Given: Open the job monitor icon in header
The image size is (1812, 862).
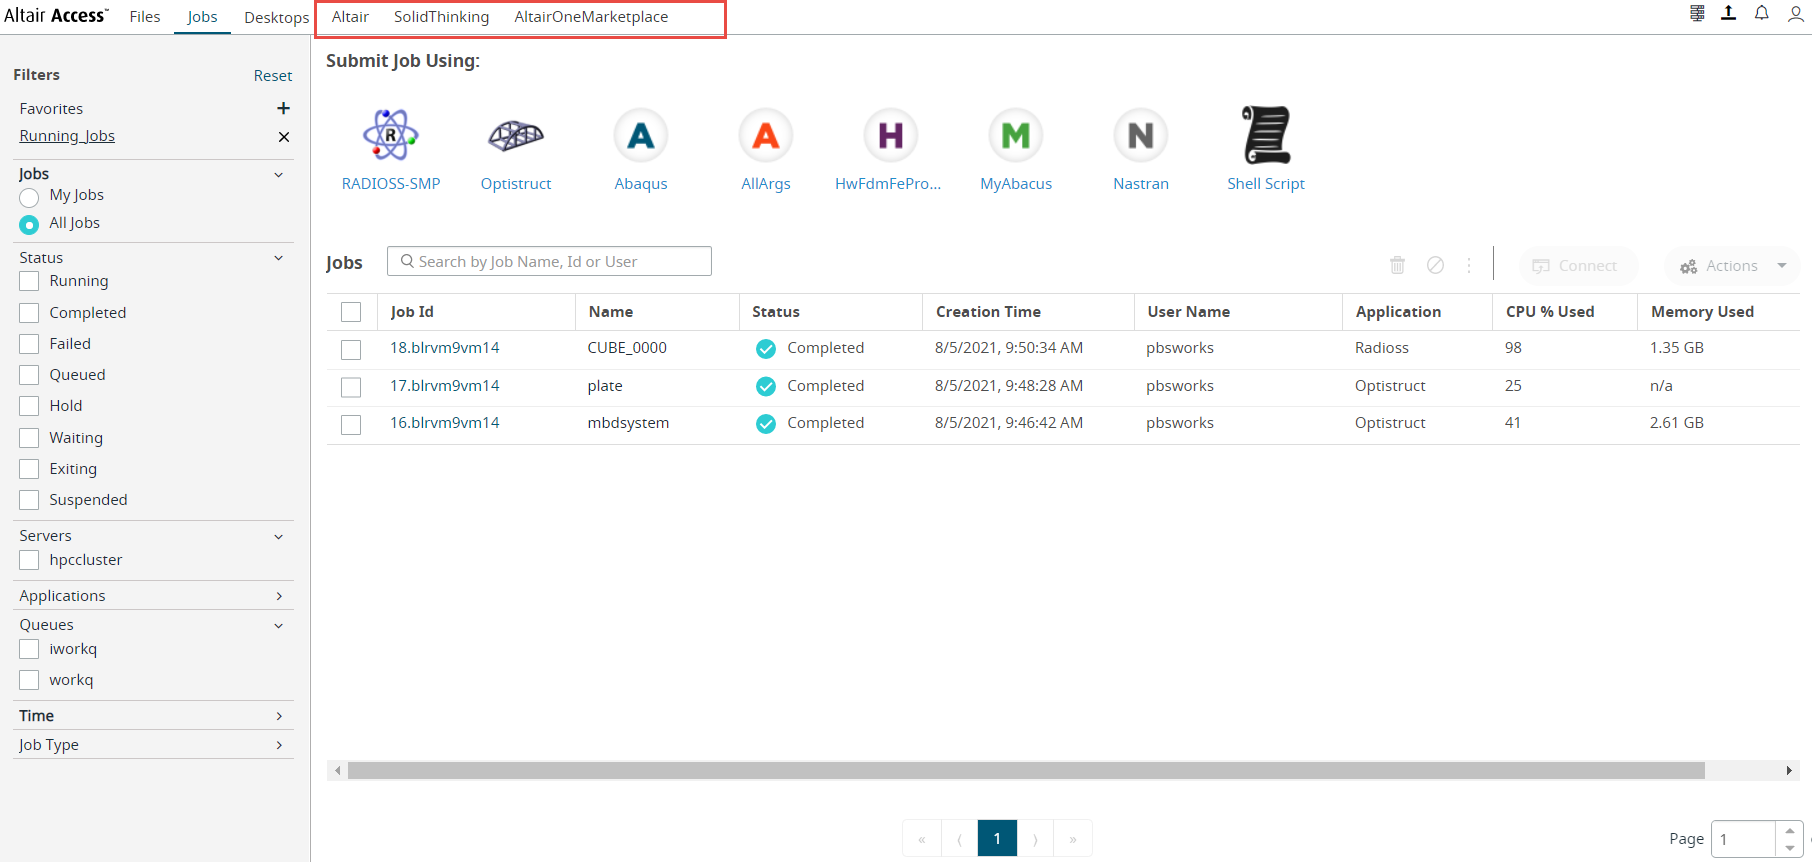Looking at the screenshot, I should point(1697,13).
